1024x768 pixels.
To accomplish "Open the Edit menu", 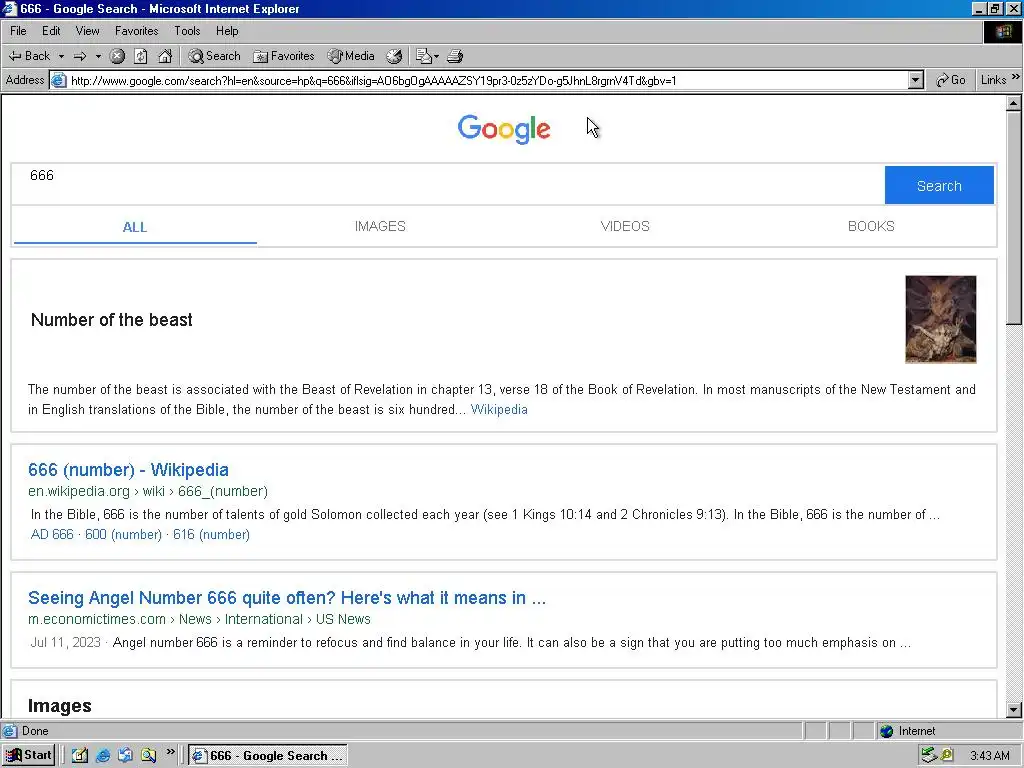I will [x=51, y=31].
